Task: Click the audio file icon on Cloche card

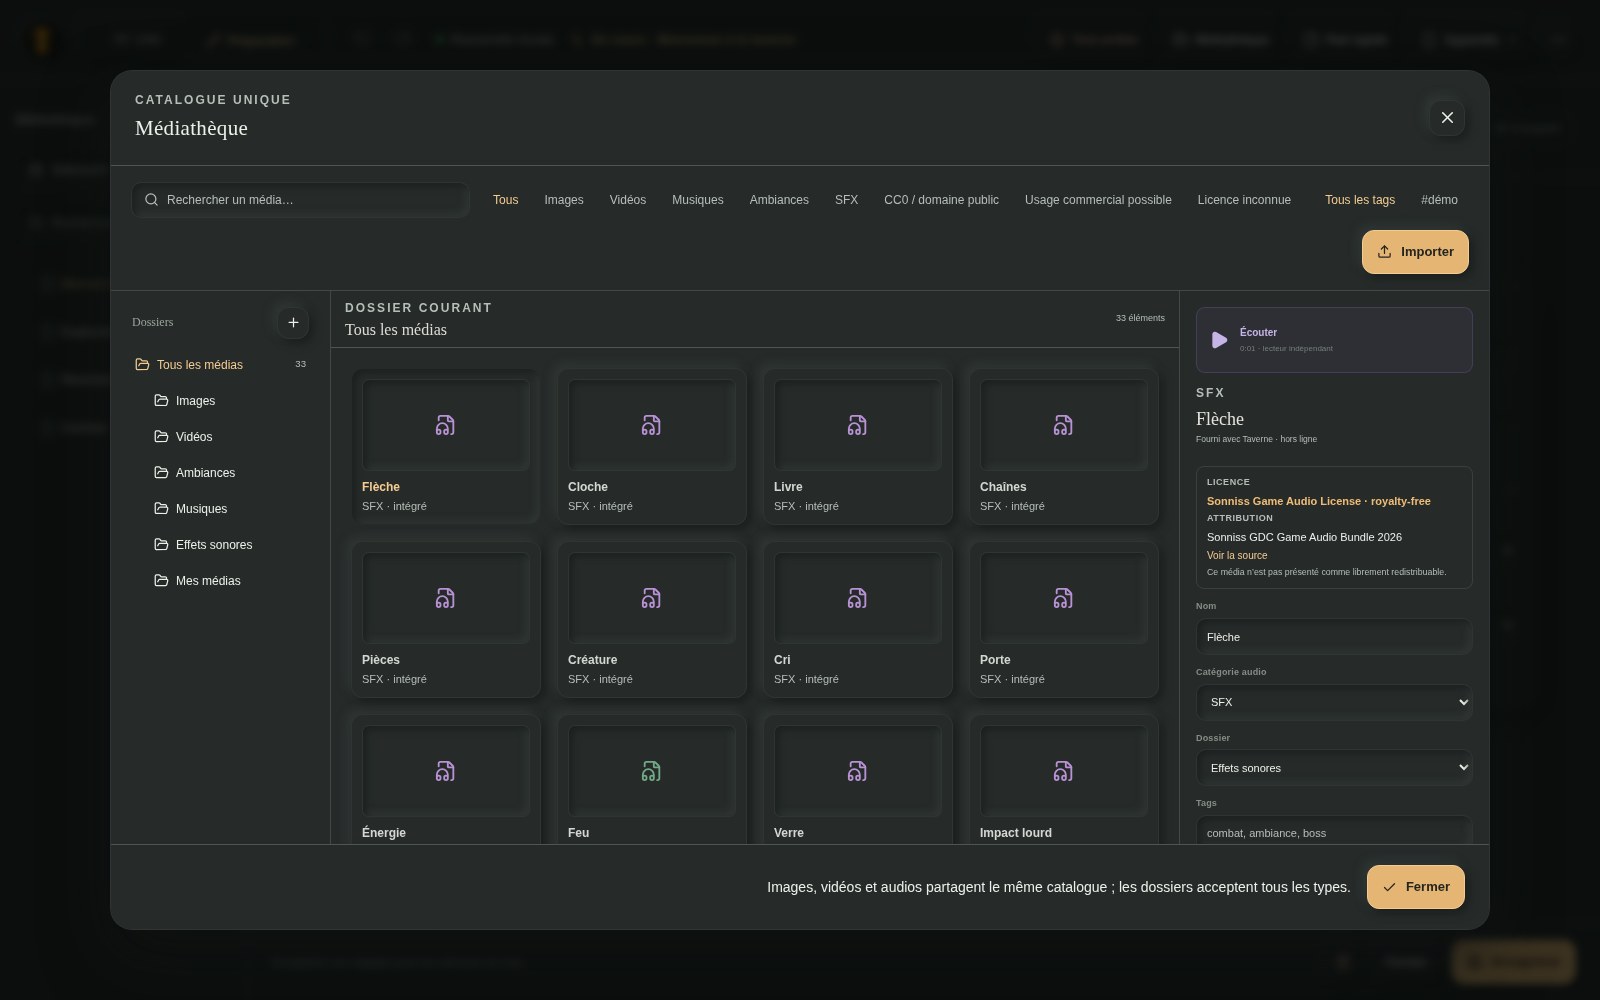Action: tap(651, 426)
